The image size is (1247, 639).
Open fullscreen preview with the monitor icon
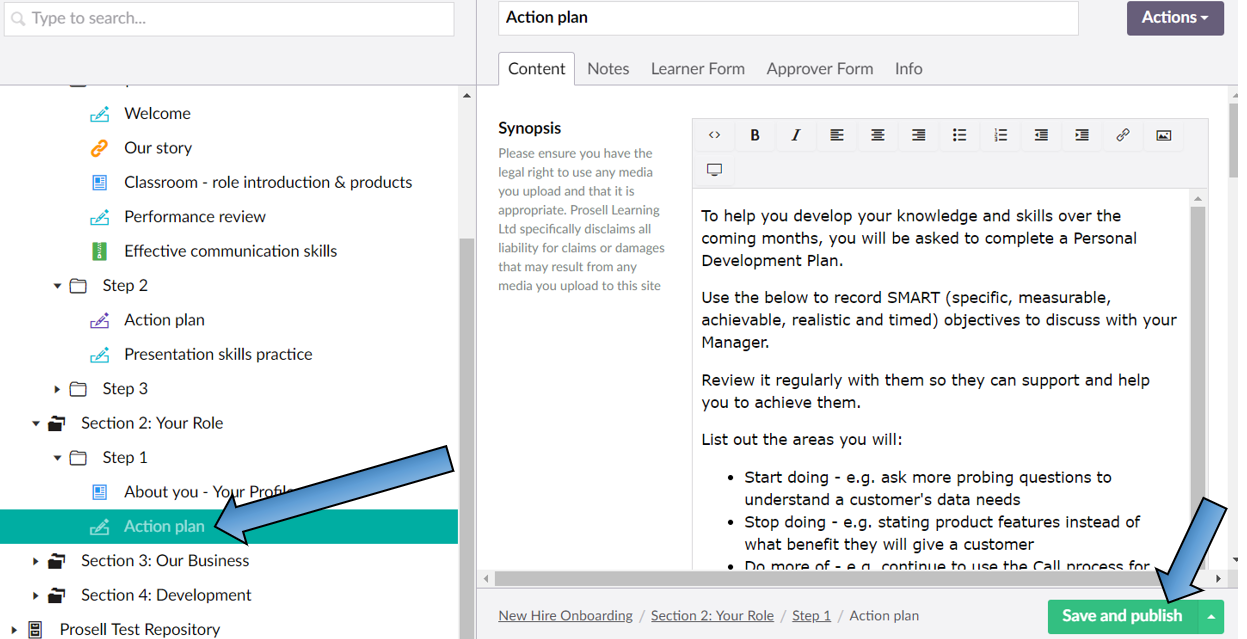point(714,169)
